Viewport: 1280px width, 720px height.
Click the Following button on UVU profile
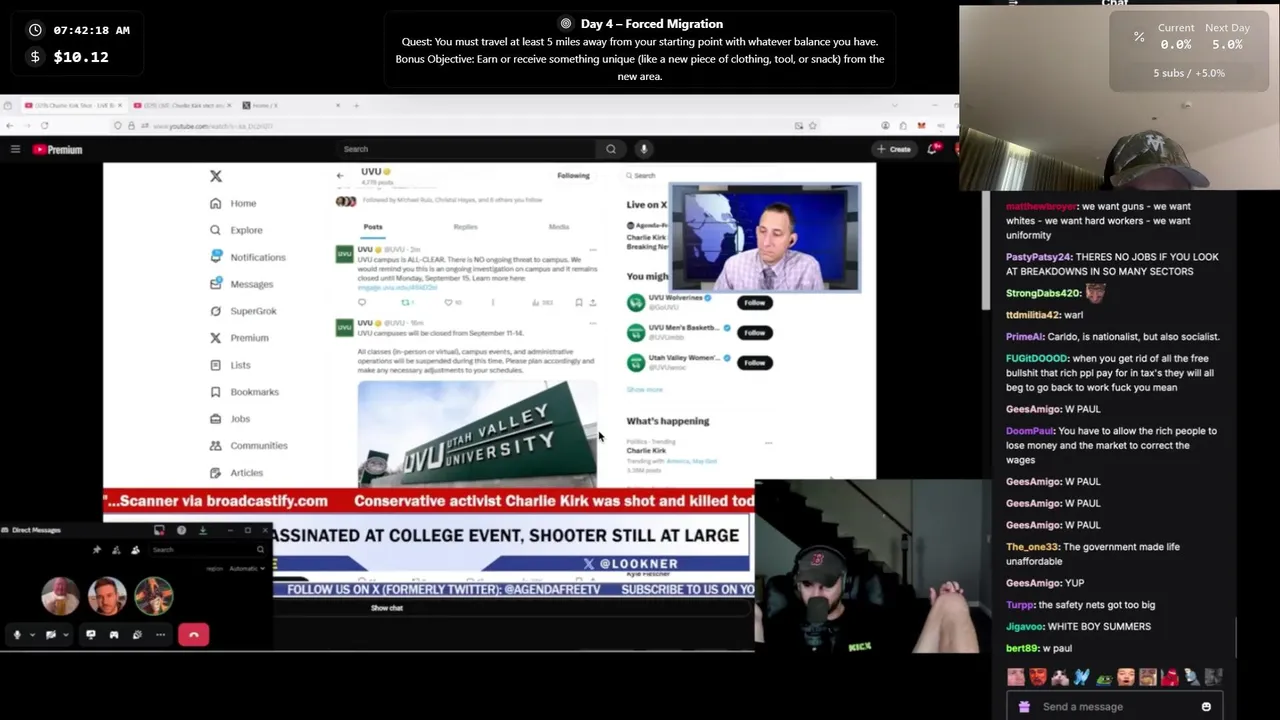pos(573,175)
